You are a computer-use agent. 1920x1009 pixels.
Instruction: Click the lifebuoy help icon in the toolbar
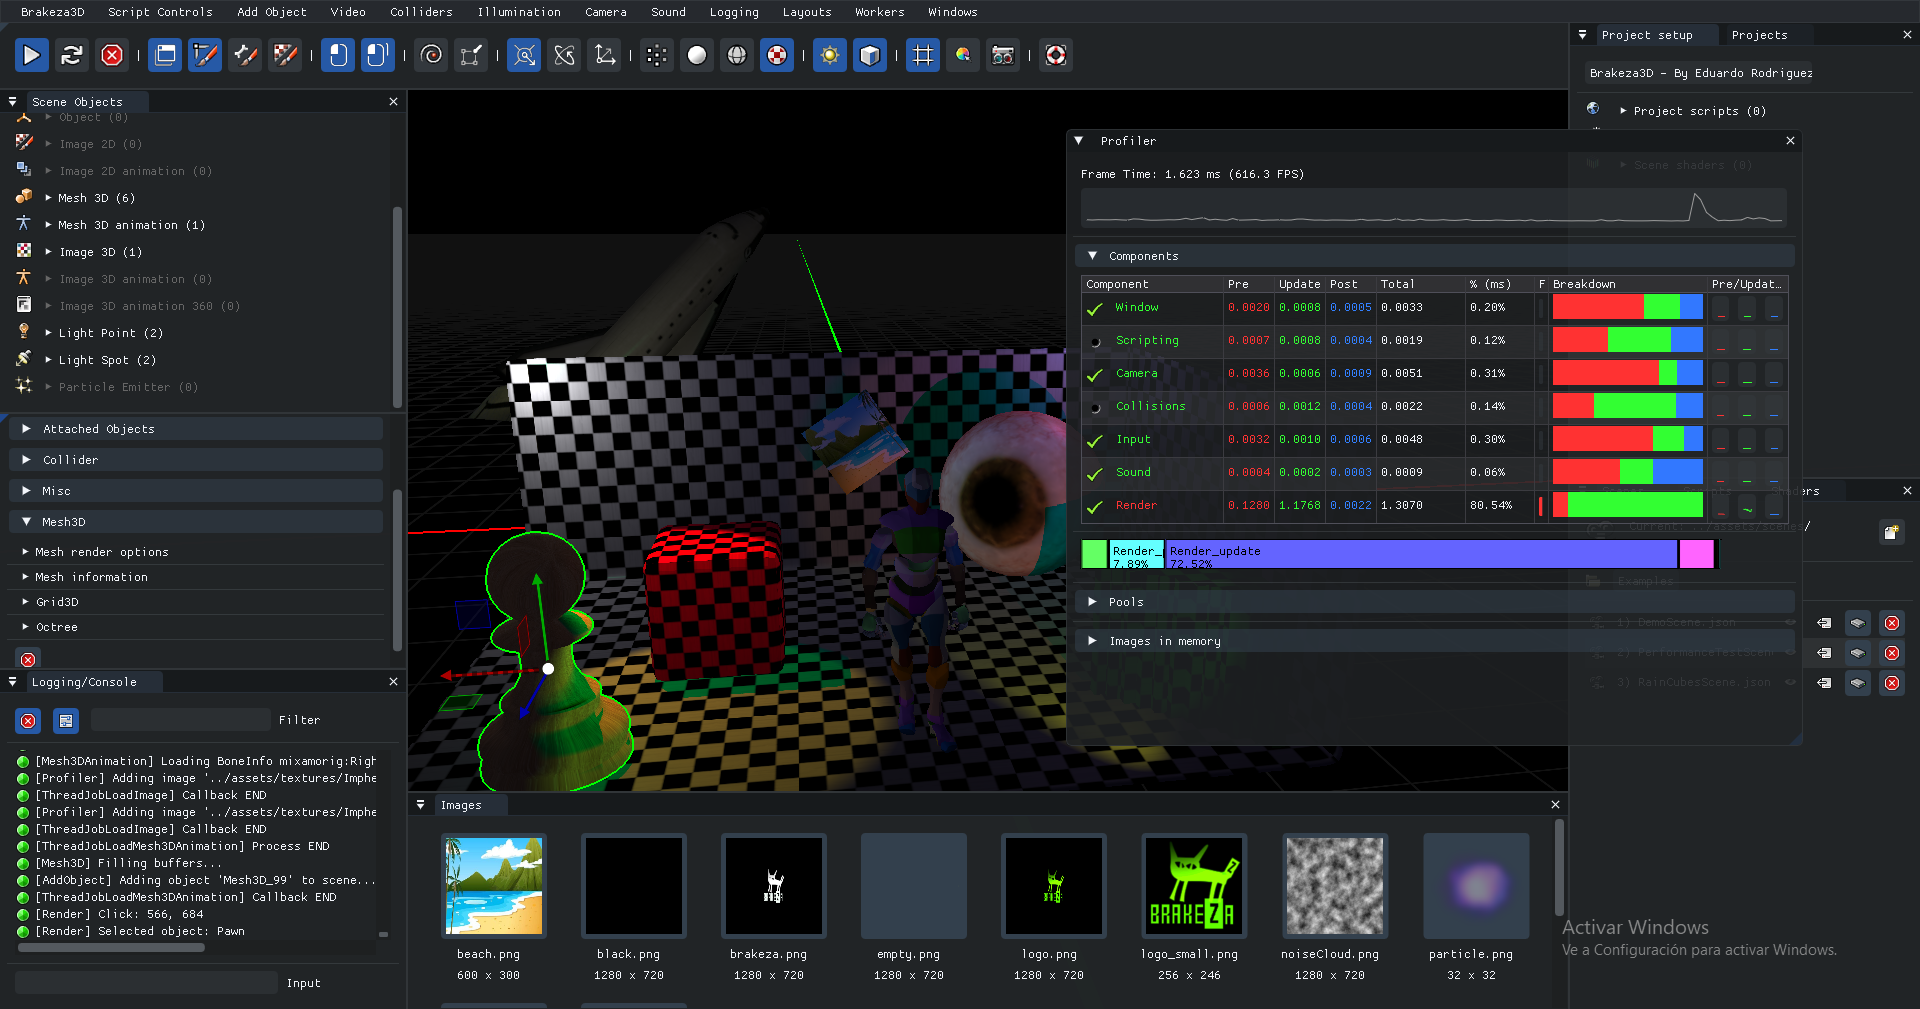tap(1056, 55)
